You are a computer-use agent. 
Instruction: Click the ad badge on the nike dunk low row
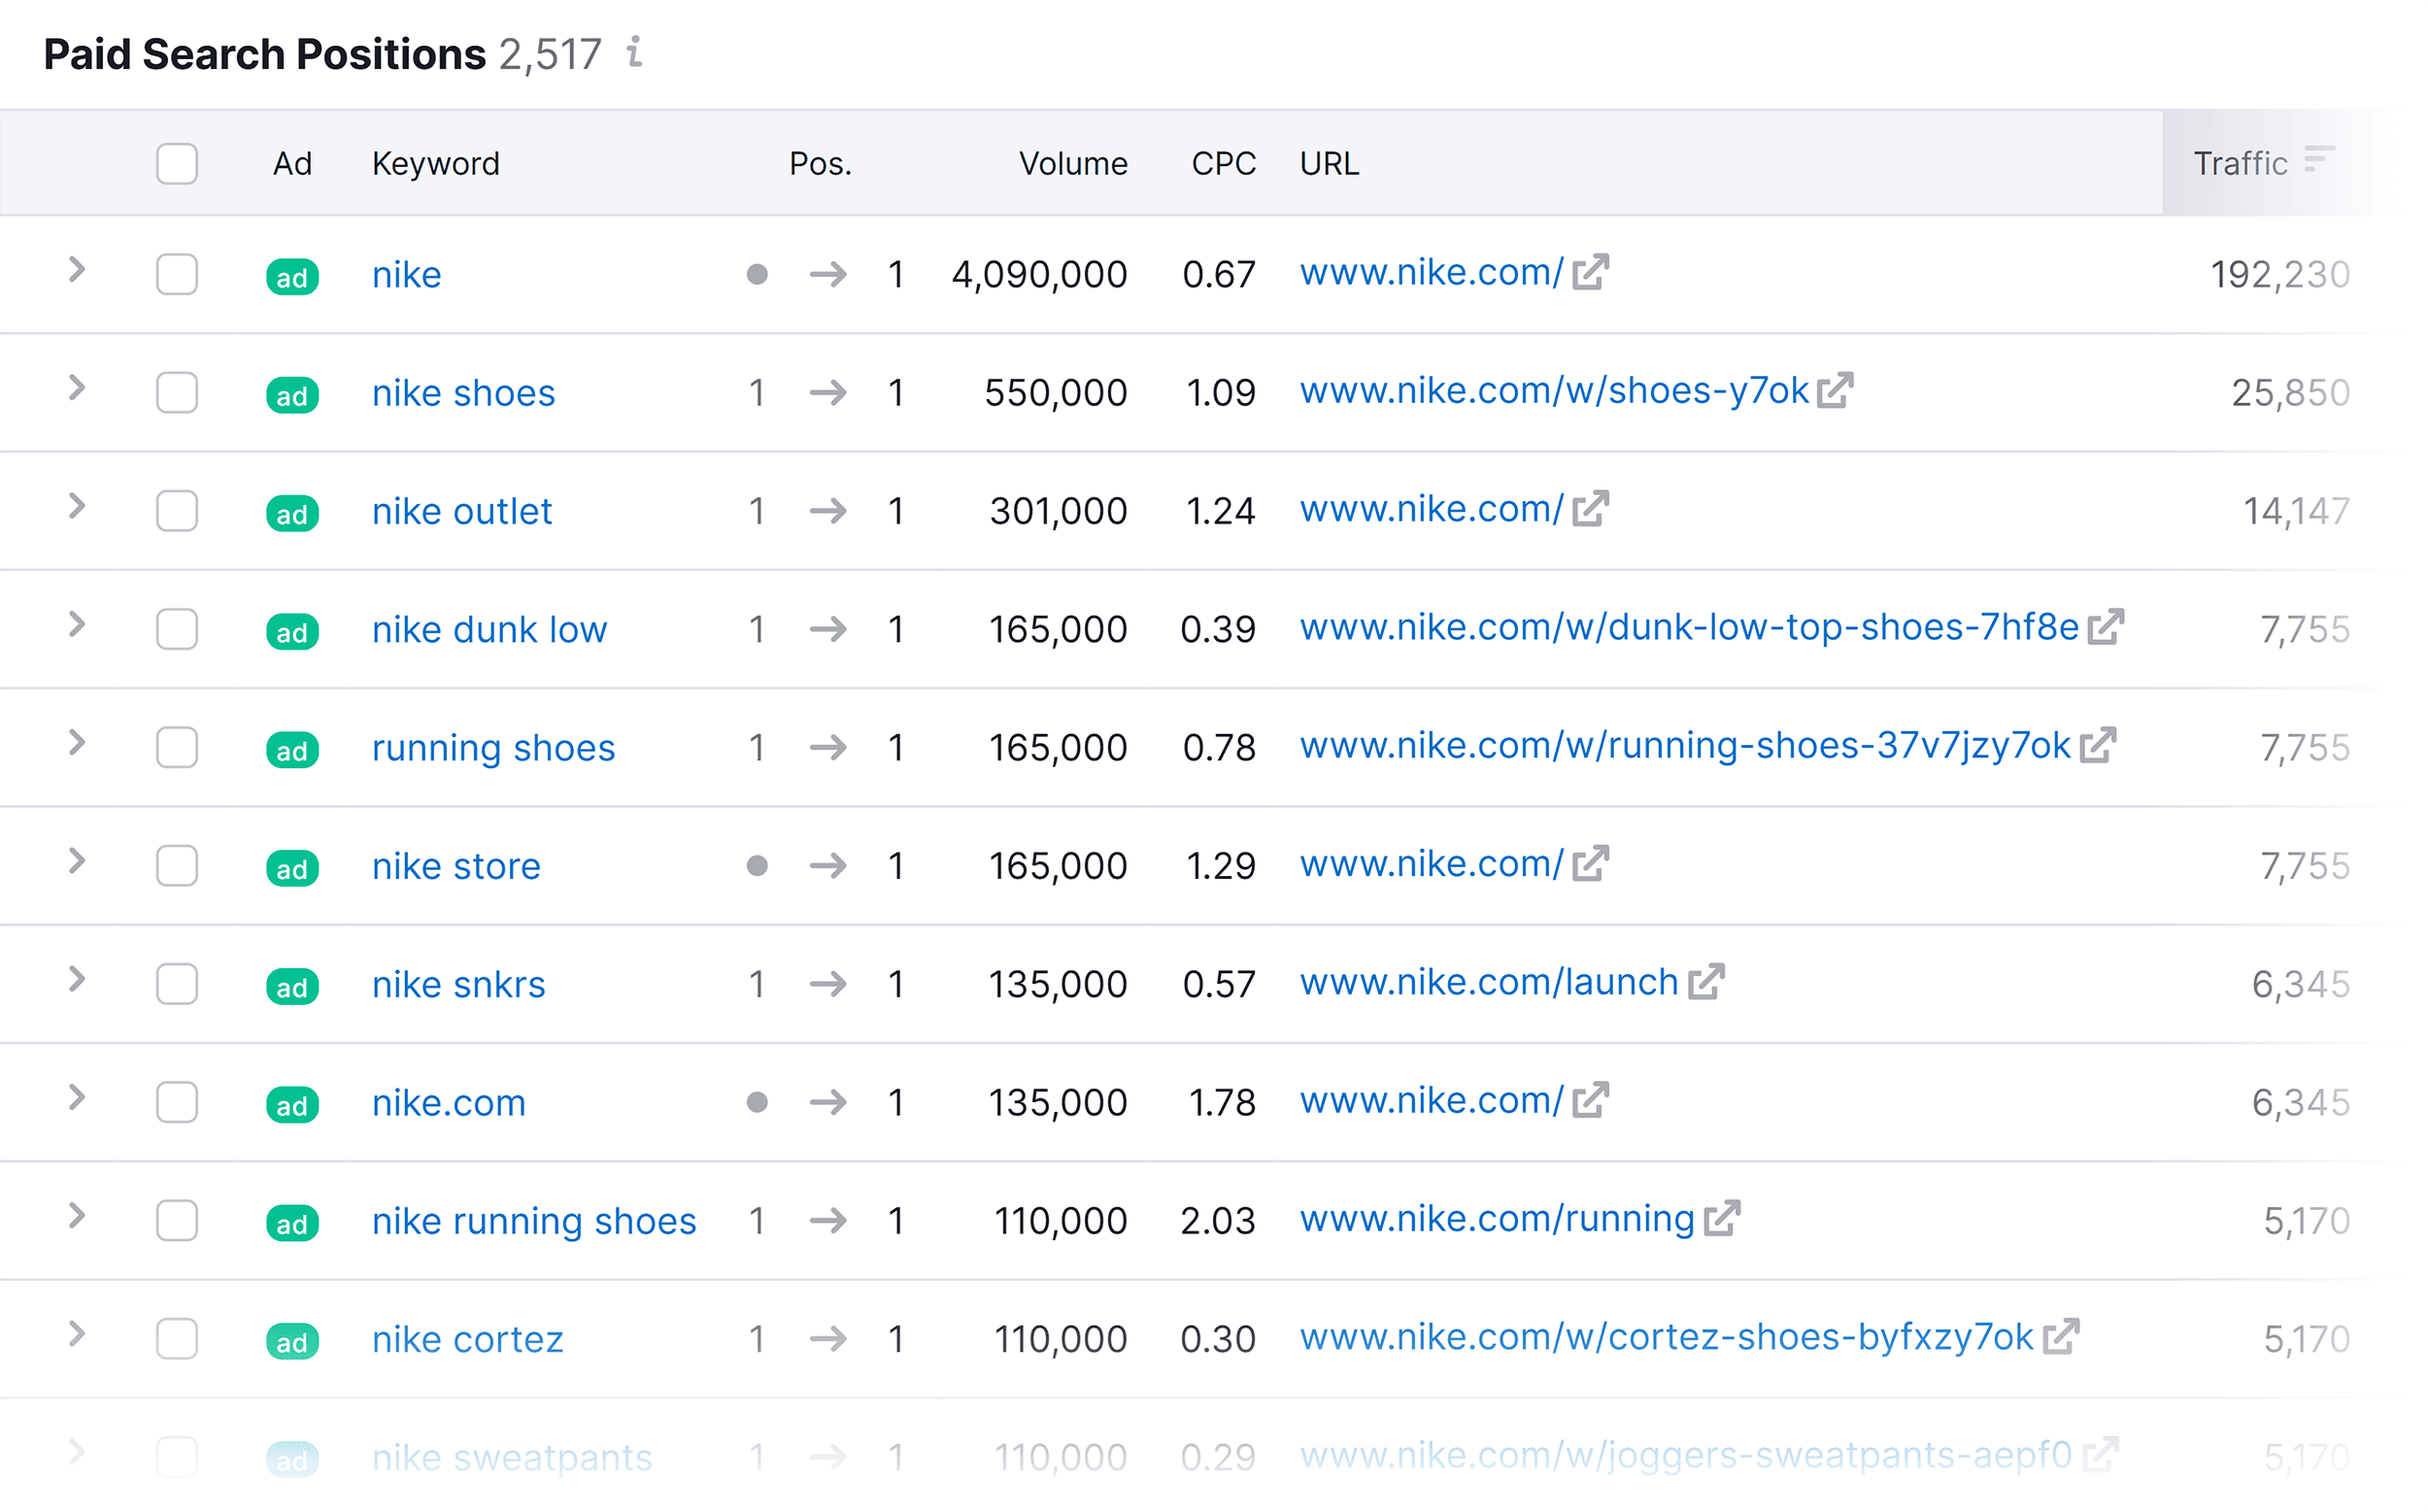pos(291,631)
